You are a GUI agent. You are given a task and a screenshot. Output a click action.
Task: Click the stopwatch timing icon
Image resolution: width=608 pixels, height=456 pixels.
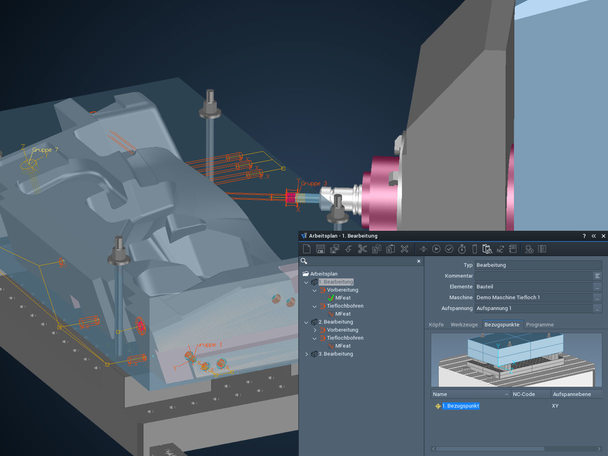click(462, 249)
